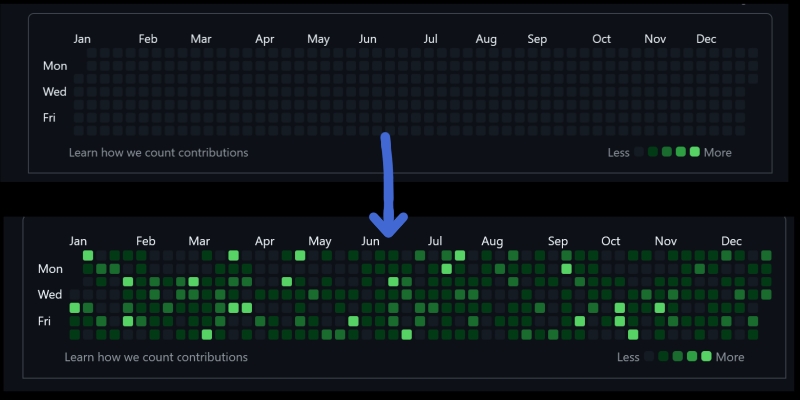Image resolution: width=800 pixels, height=400 pixels.
Task: Click the 'Less' legend label in the lower graph
Action: (628, 357)
